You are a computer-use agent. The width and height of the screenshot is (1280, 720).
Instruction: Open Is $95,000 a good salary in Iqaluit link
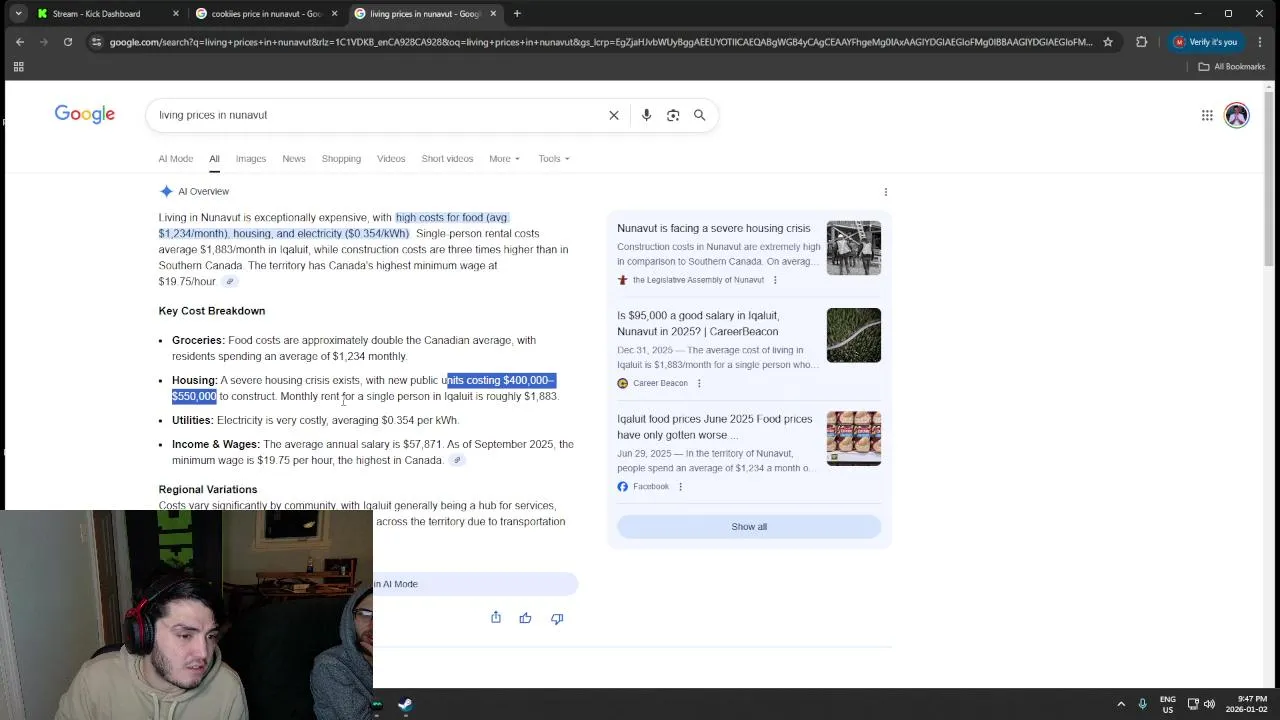tap(698, 323)
